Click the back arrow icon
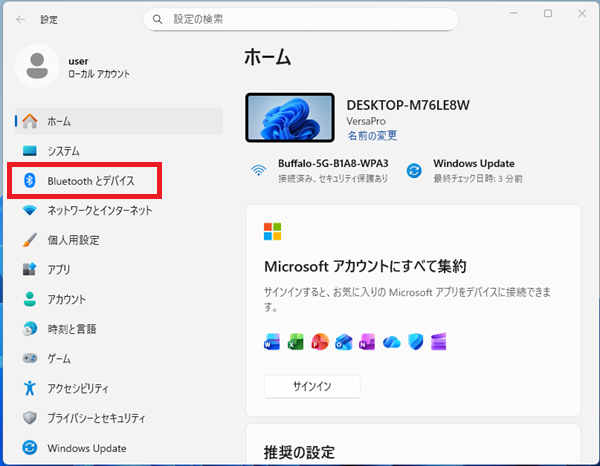This screenshot has height=466, width=600. (21, 19)
